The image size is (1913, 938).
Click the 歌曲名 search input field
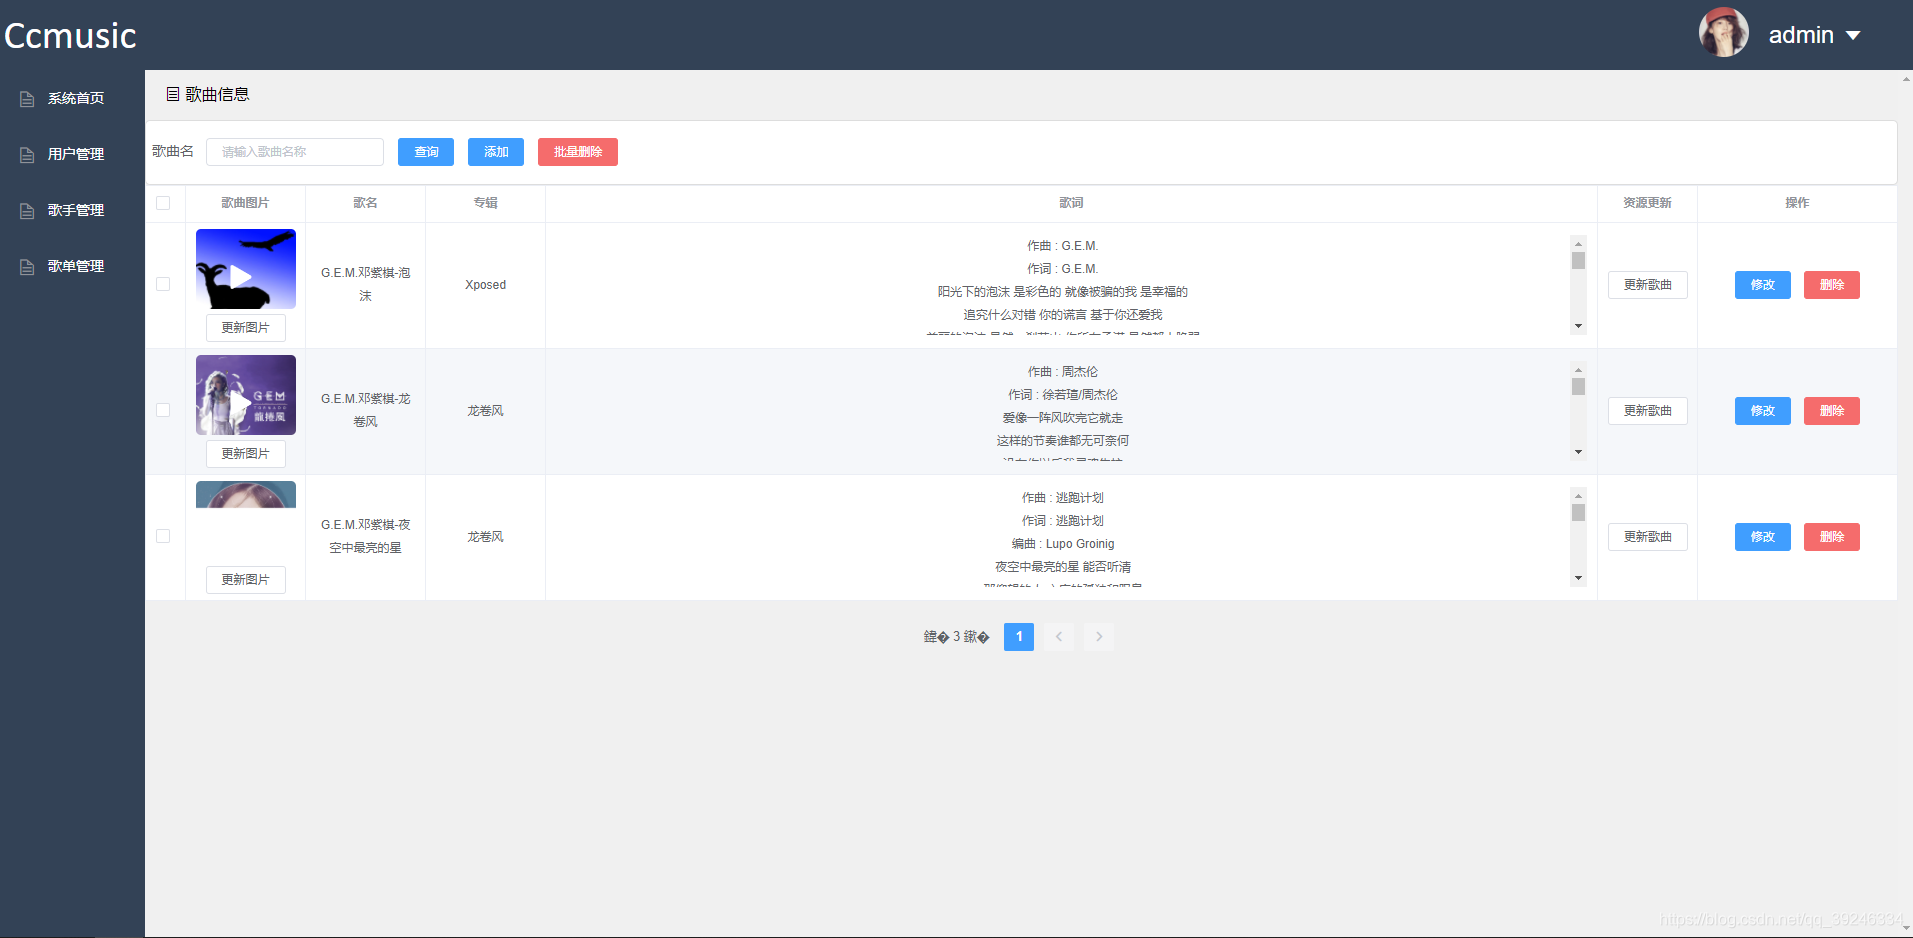(295, 152)
